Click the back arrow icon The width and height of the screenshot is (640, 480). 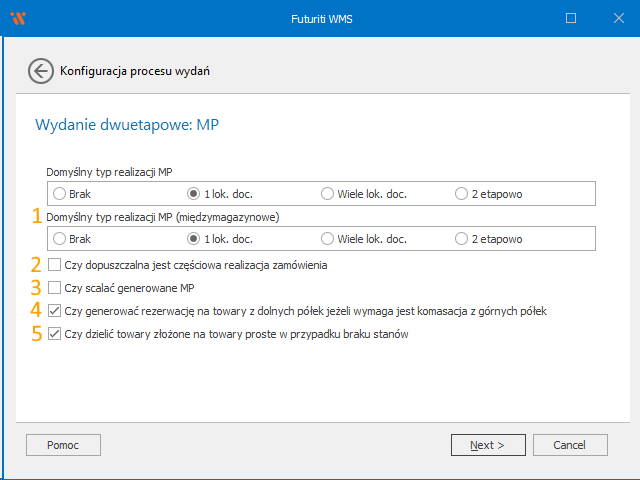41,71
